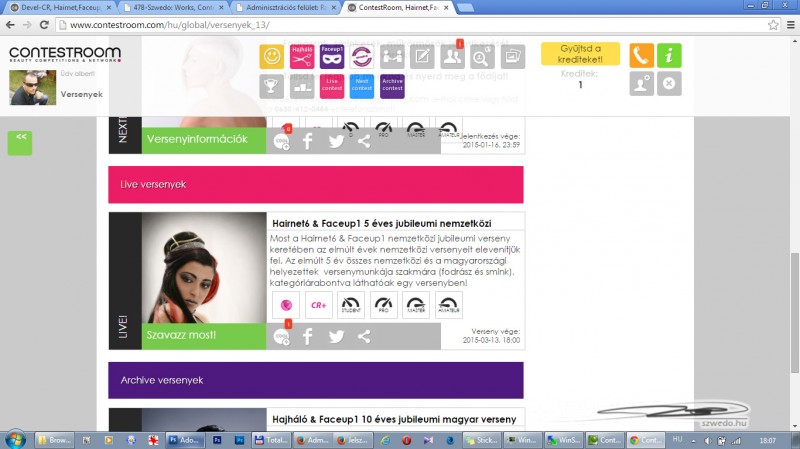Click the pink circle icon beside CR+
This screenshot has width=800, height=449.
tap(286, 305)
